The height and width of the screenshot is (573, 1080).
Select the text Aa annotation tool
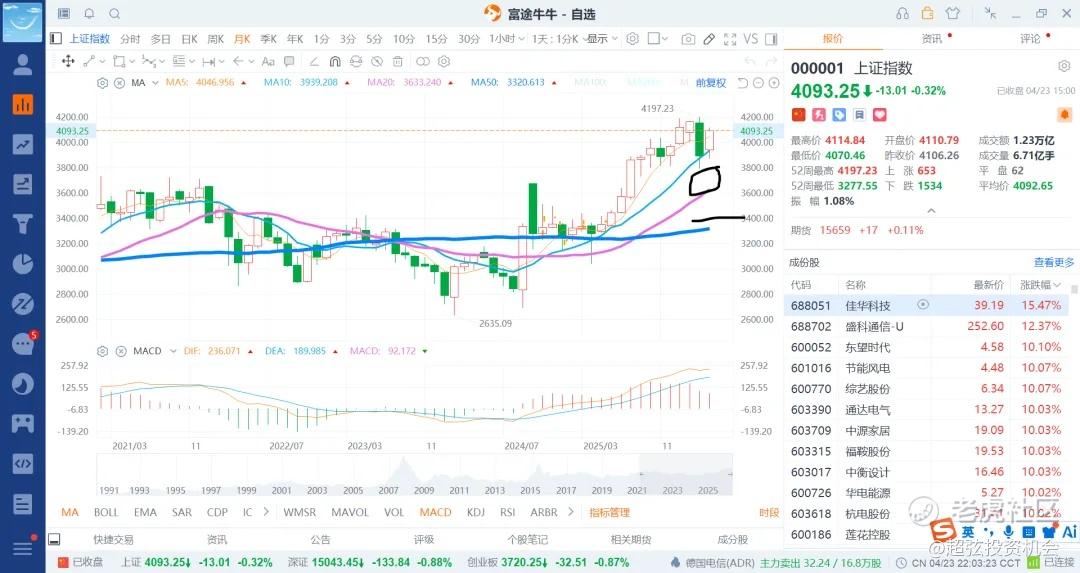[x=269, y=61]
